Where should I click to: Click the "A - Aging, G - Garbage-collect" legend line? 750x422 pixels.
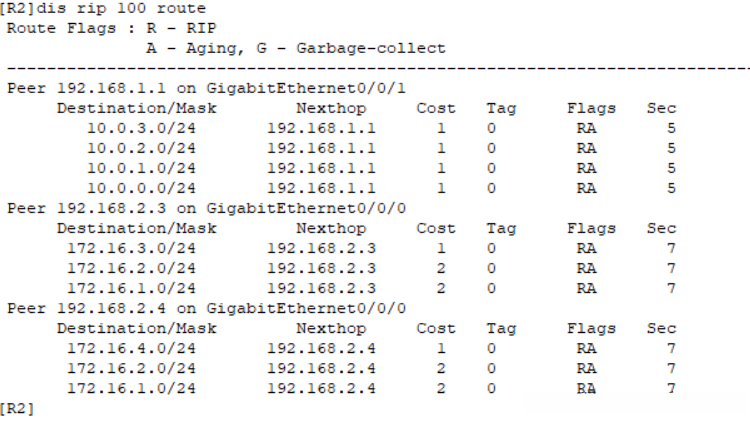click(295, 48)
